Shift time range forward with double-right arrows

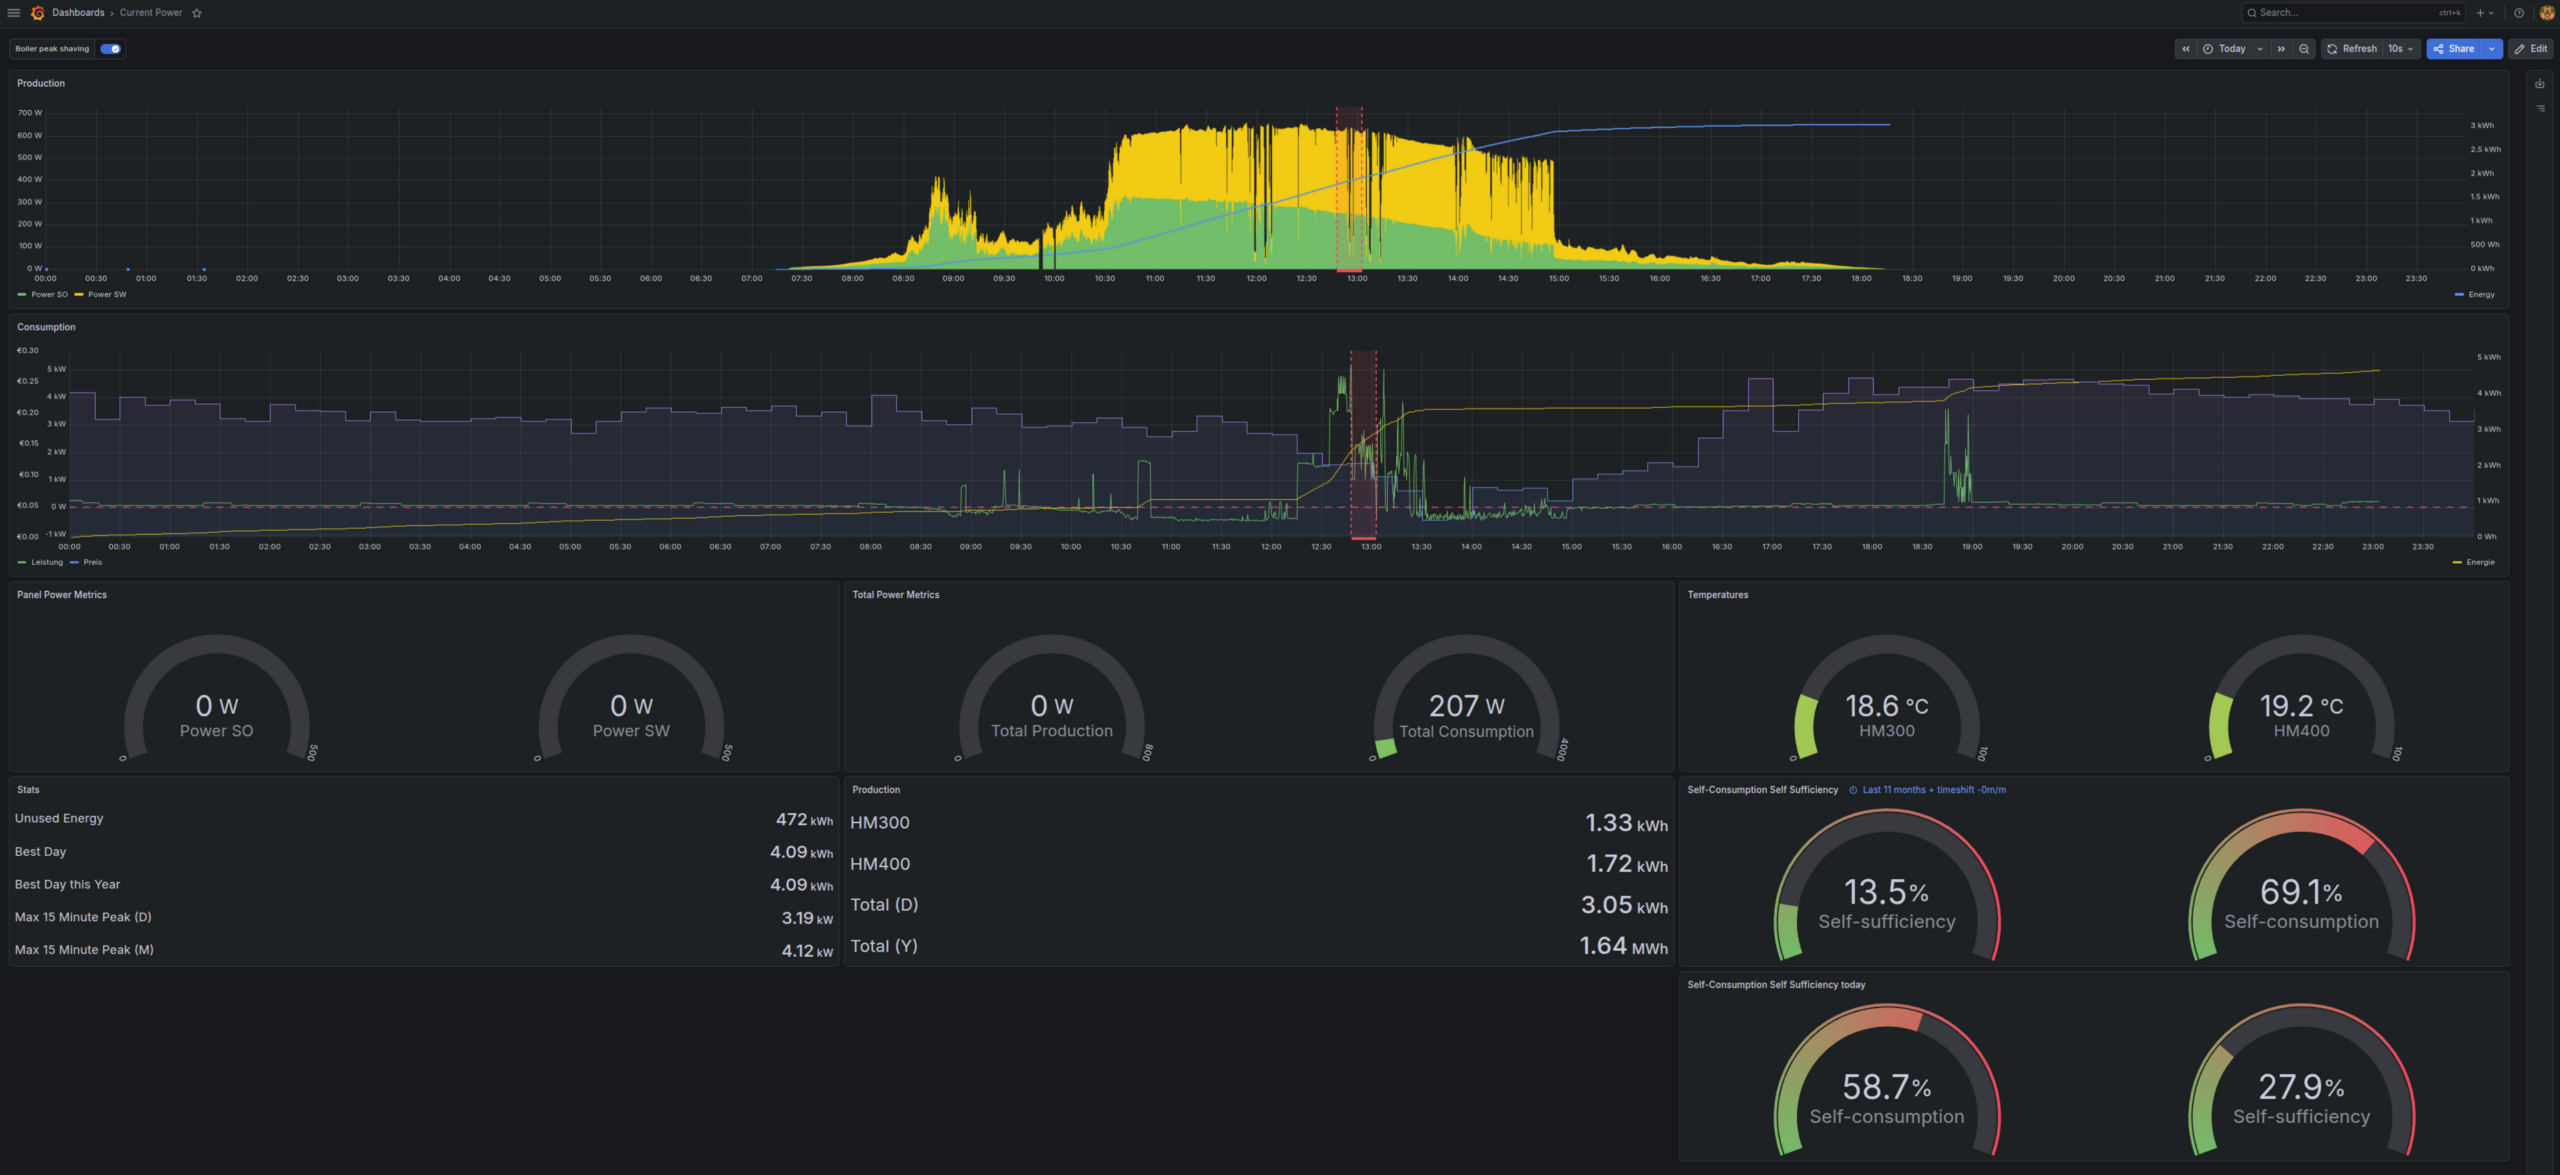(2281, 49)
